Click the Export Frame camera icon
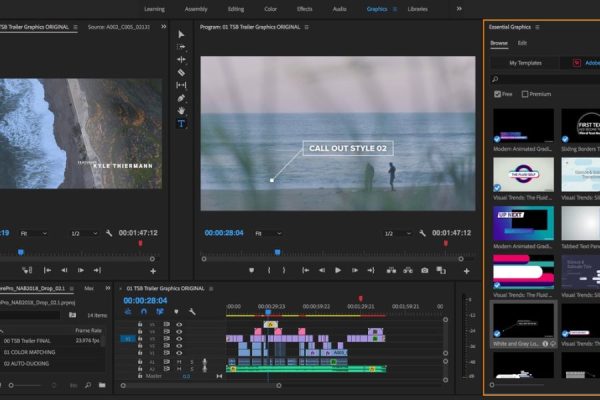 (x=425, y=270)
